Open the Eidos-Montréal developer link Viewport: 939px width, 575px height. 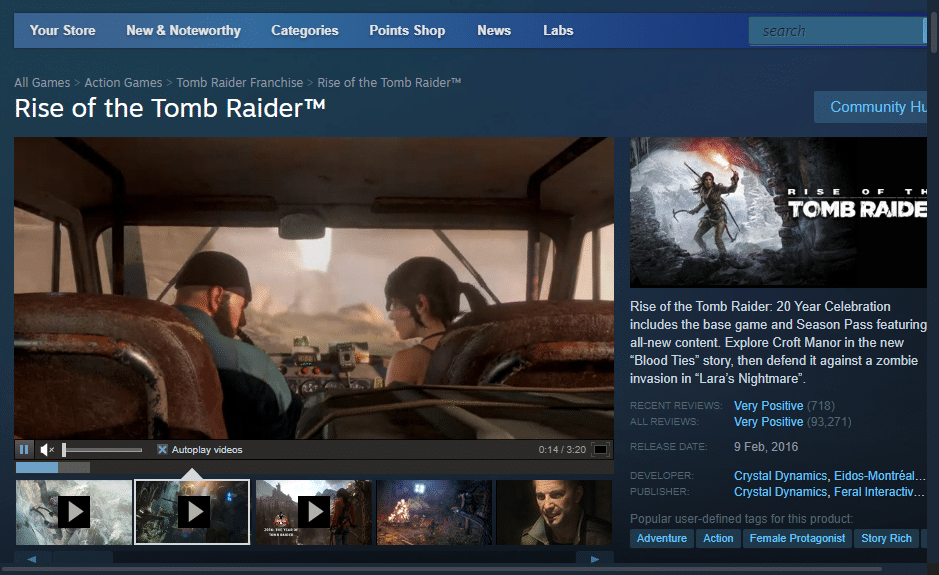pyautogui.click(x=880, y=476)
